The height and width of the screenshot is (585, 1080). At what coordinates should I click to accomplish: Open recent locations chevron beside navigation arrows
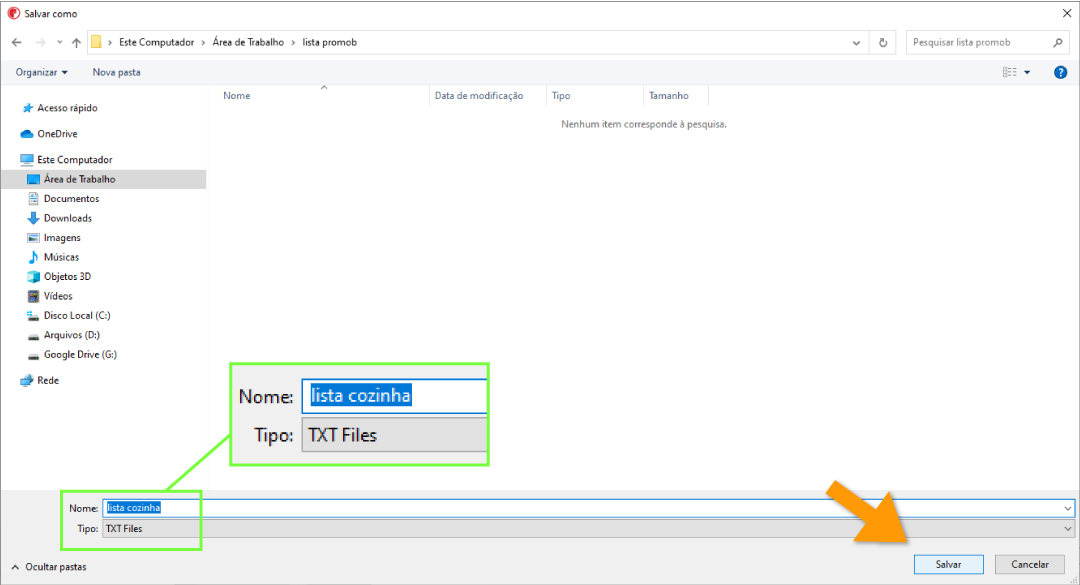click(59, 43)
